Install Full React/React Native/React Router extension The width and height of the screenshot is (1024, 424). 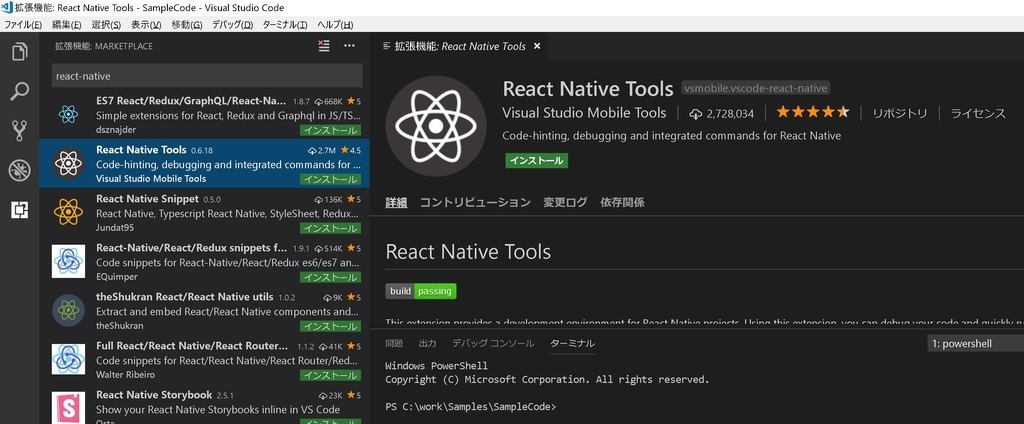[x=330, y=375]
